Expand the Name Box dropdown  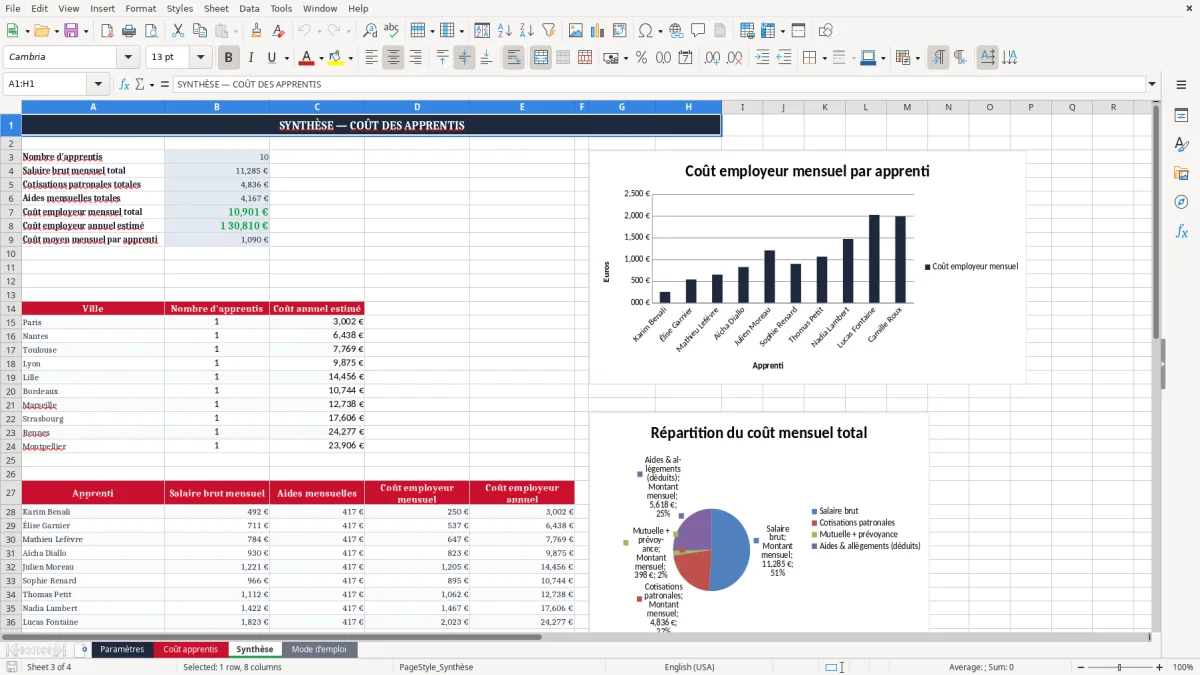(99, 85)
